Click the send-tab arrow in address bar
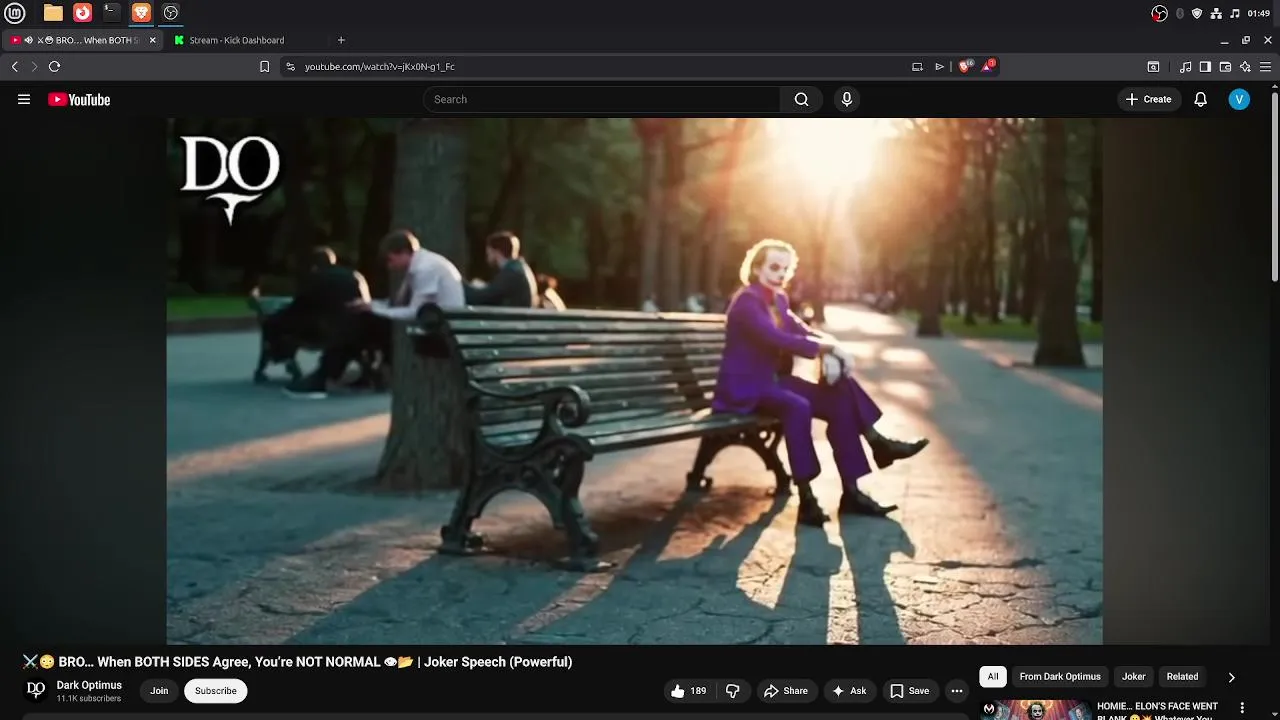Screen dimensions: 1280x720 (939, 66)
